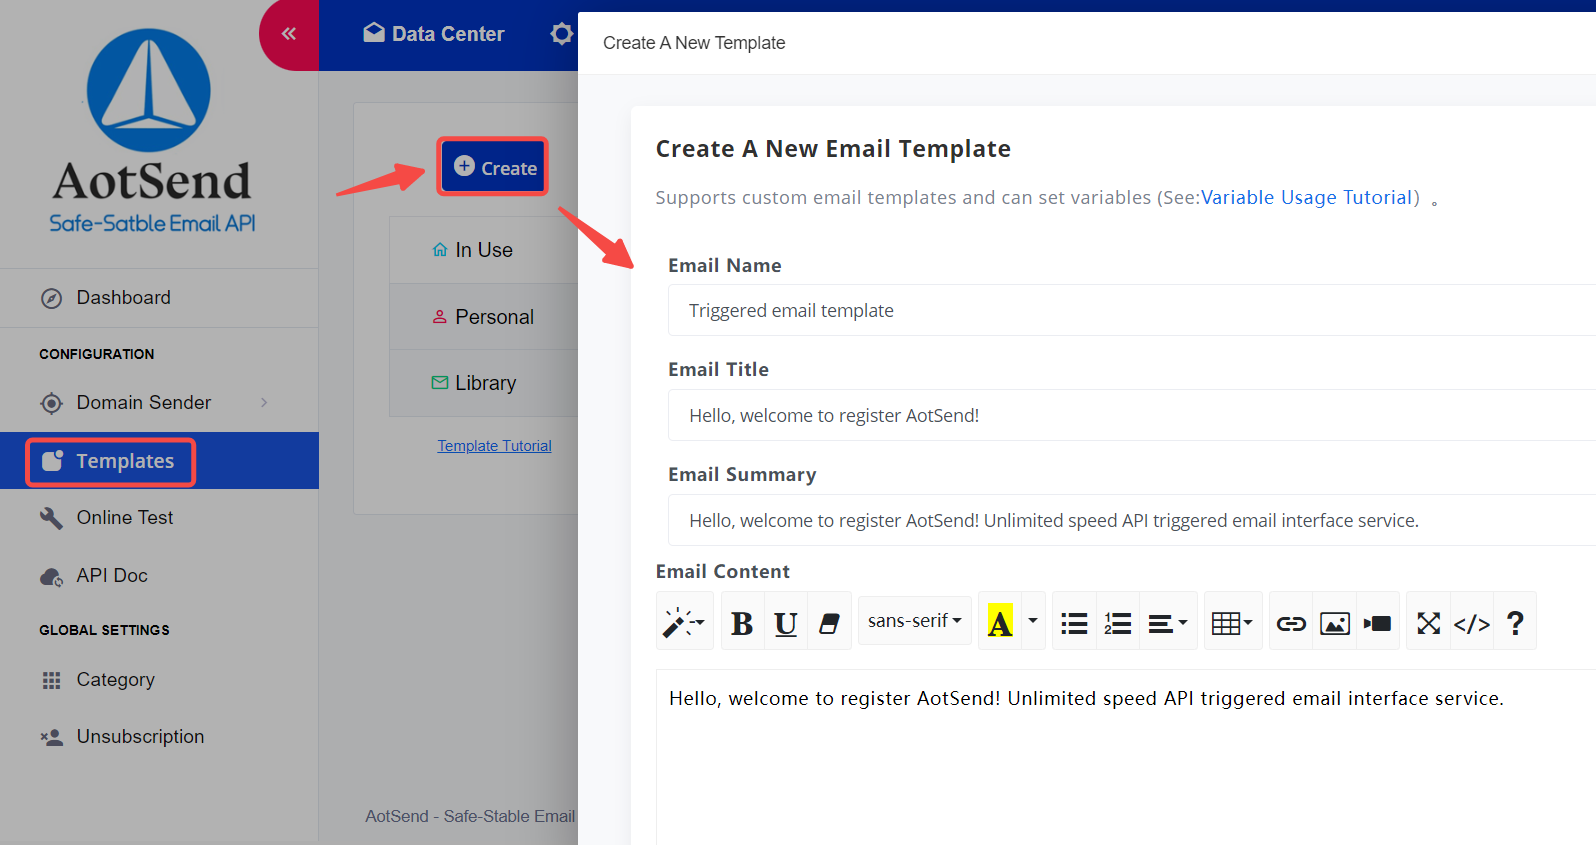Image resolution: width=1596 pixels, height=845 pixels.
Task: Open Domain Sender menu item
Action: 159,403
